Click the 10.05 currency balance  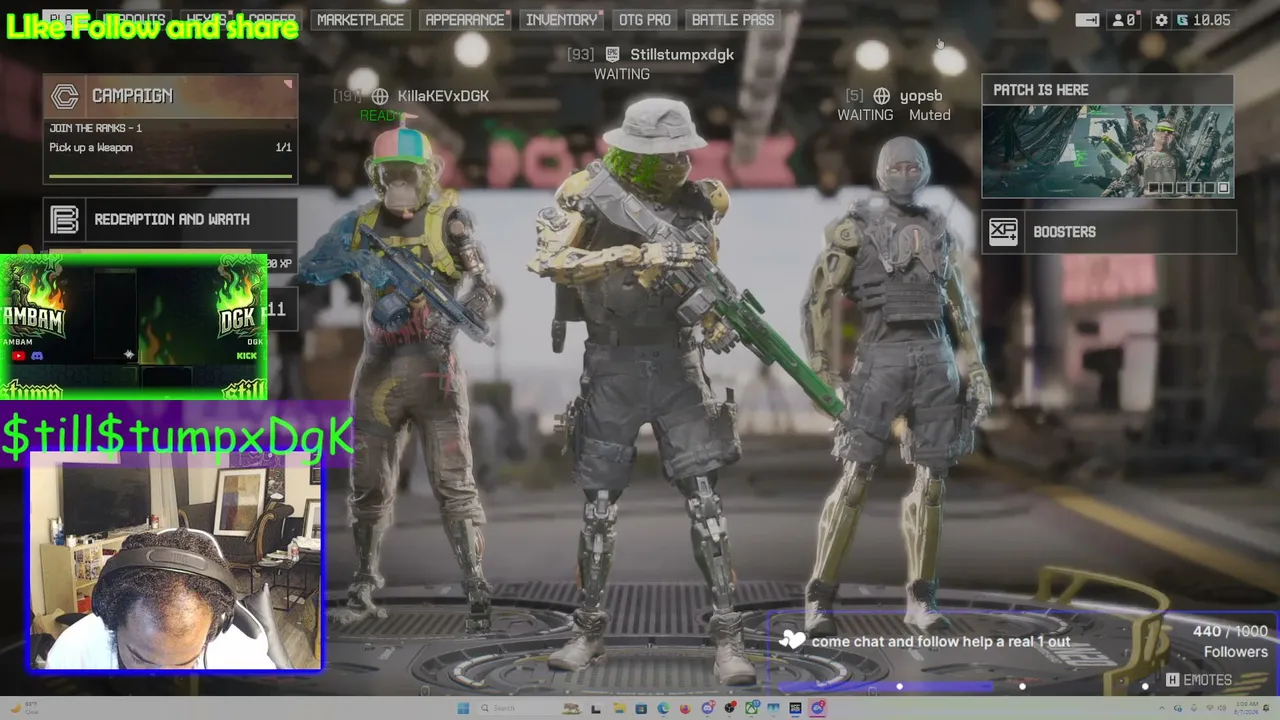point(1204,20)
